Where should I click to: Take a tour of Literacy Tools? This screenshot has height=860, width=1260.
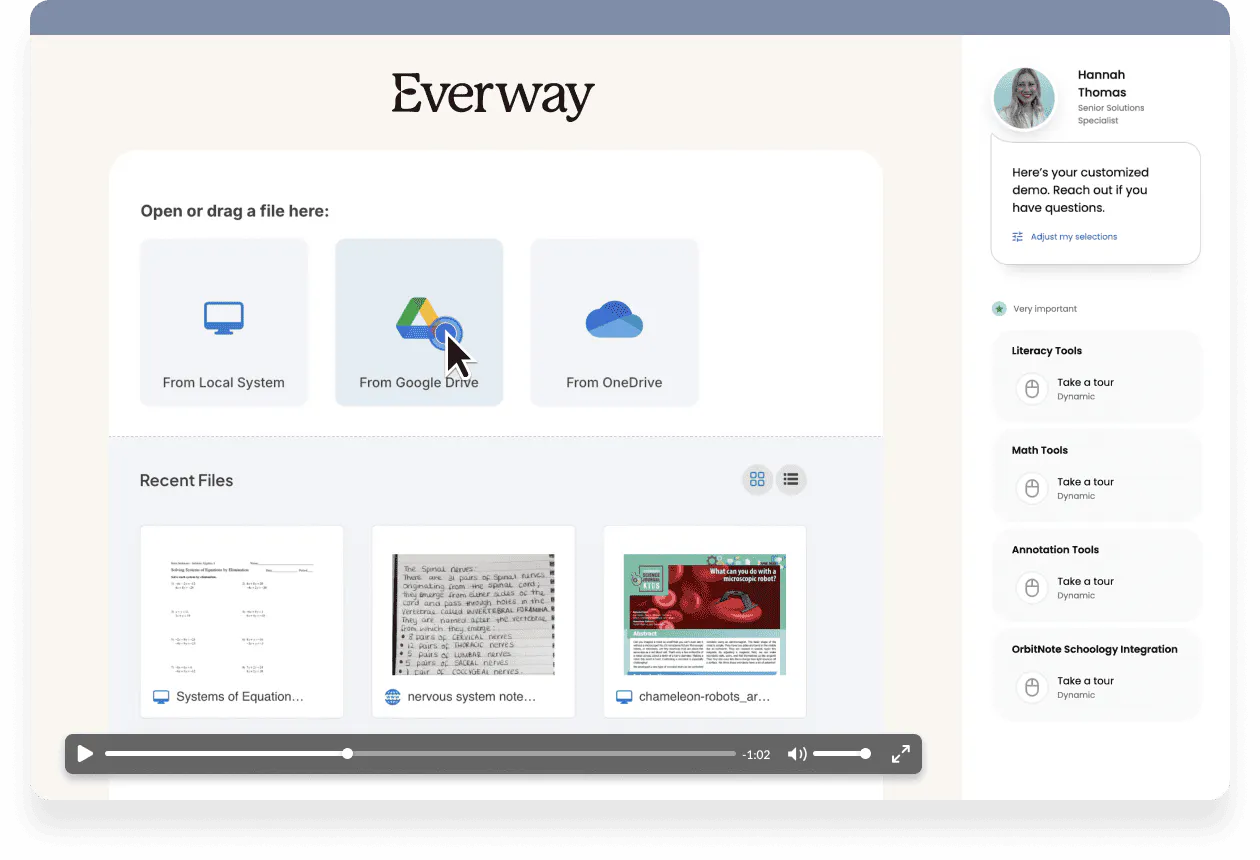(x=1085, y=382)
